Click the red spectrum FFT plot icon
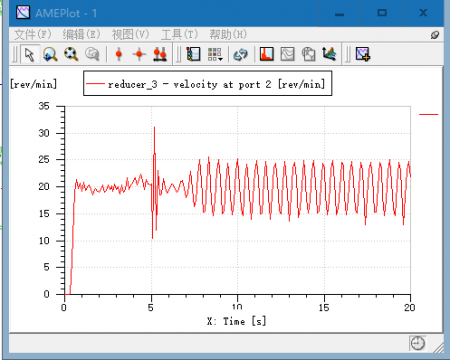This screenshot has width=450, height=360. point(267,54)
